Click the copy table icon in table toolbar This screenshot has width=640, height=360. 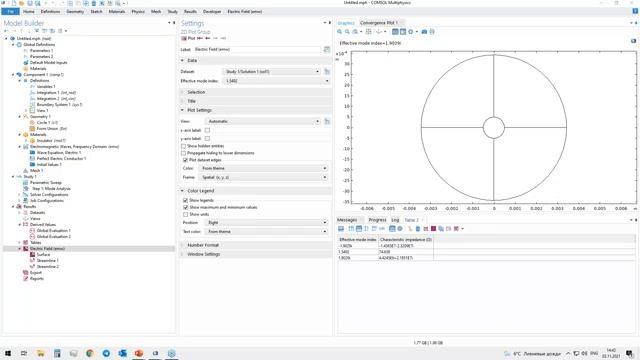coord(441,229)
